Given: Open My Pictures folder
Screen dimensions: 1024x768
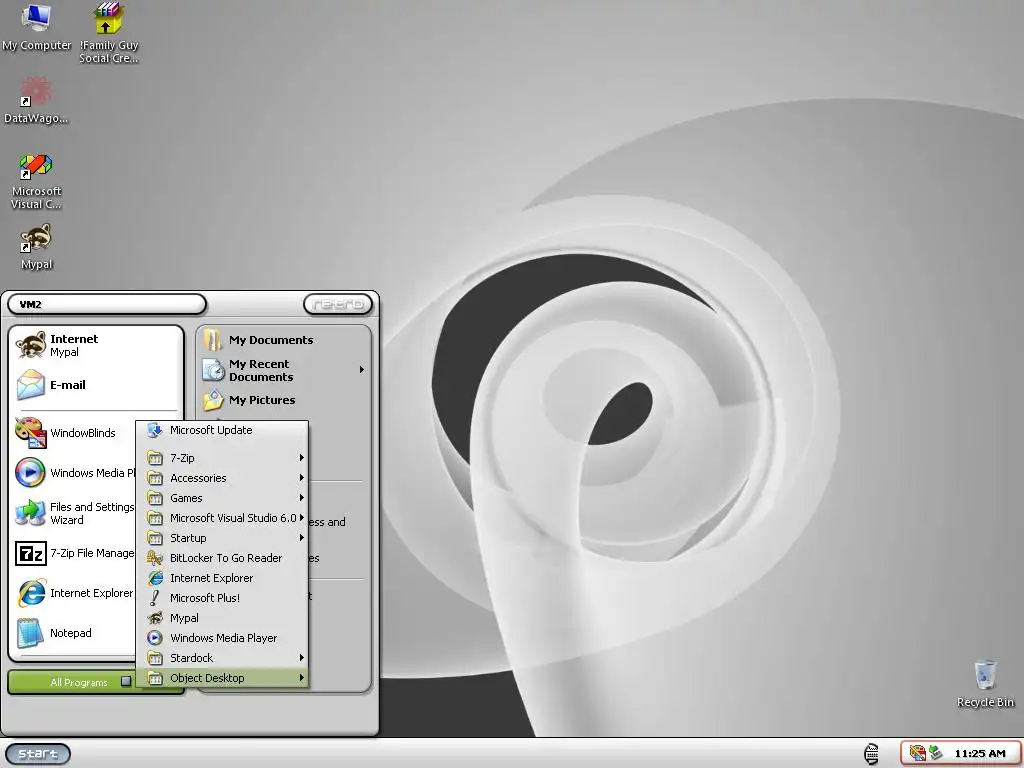Looking at the screenshot, I should pyautogui.click(x=284, y=400).
